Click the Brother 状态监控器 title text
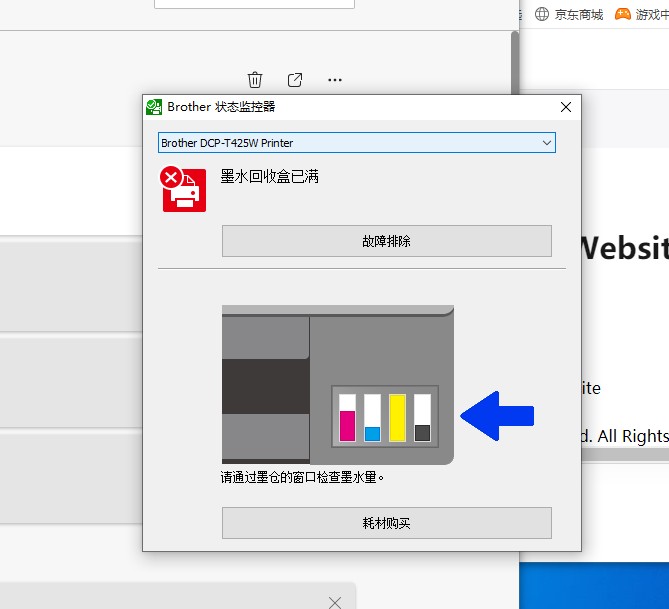This screenshot has height=609, width=669. coord(221,107)
